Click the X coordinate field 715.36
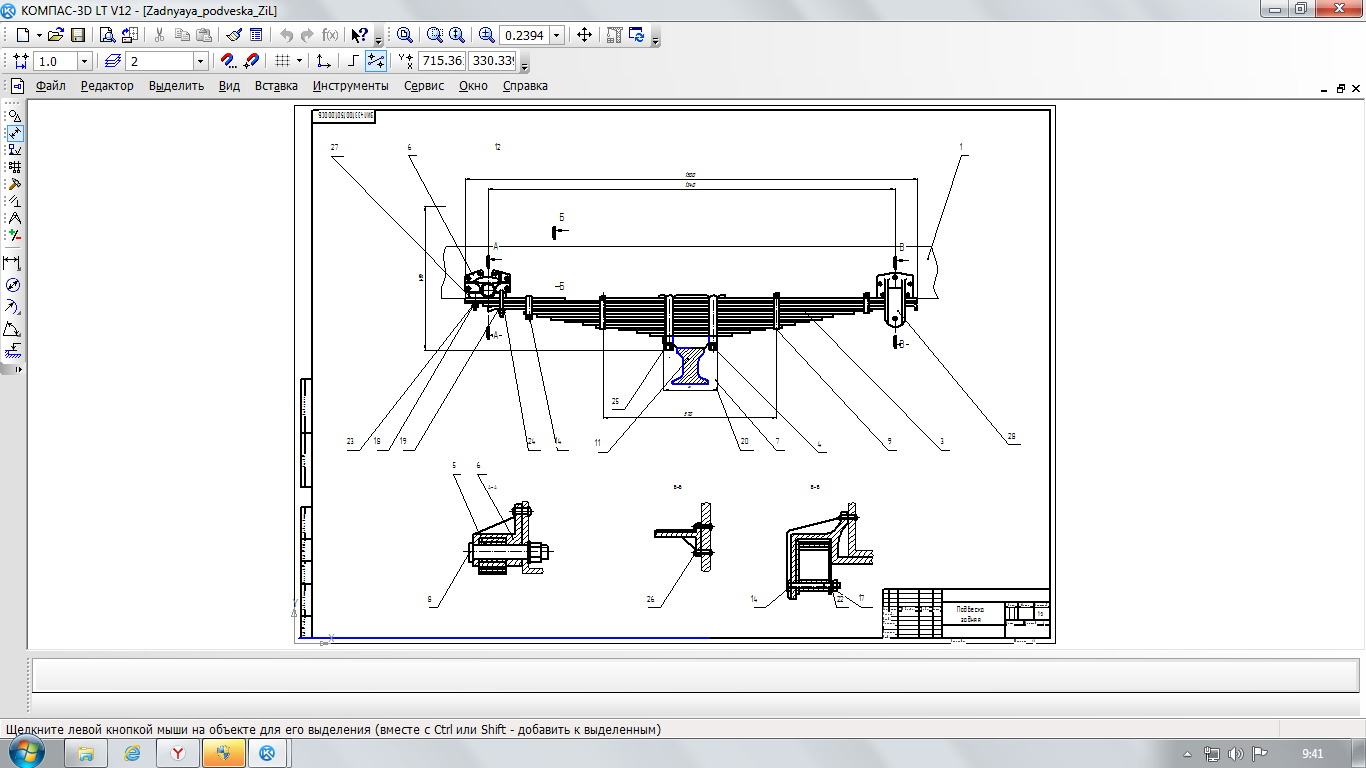1366x768 pixels. (x=441, y=61)
